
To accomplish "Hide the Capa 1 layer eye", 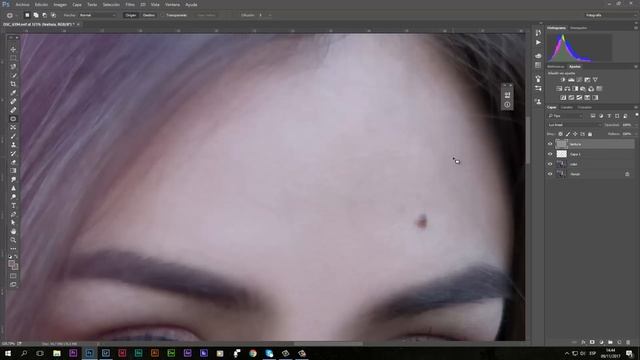I will coord(550,154).
